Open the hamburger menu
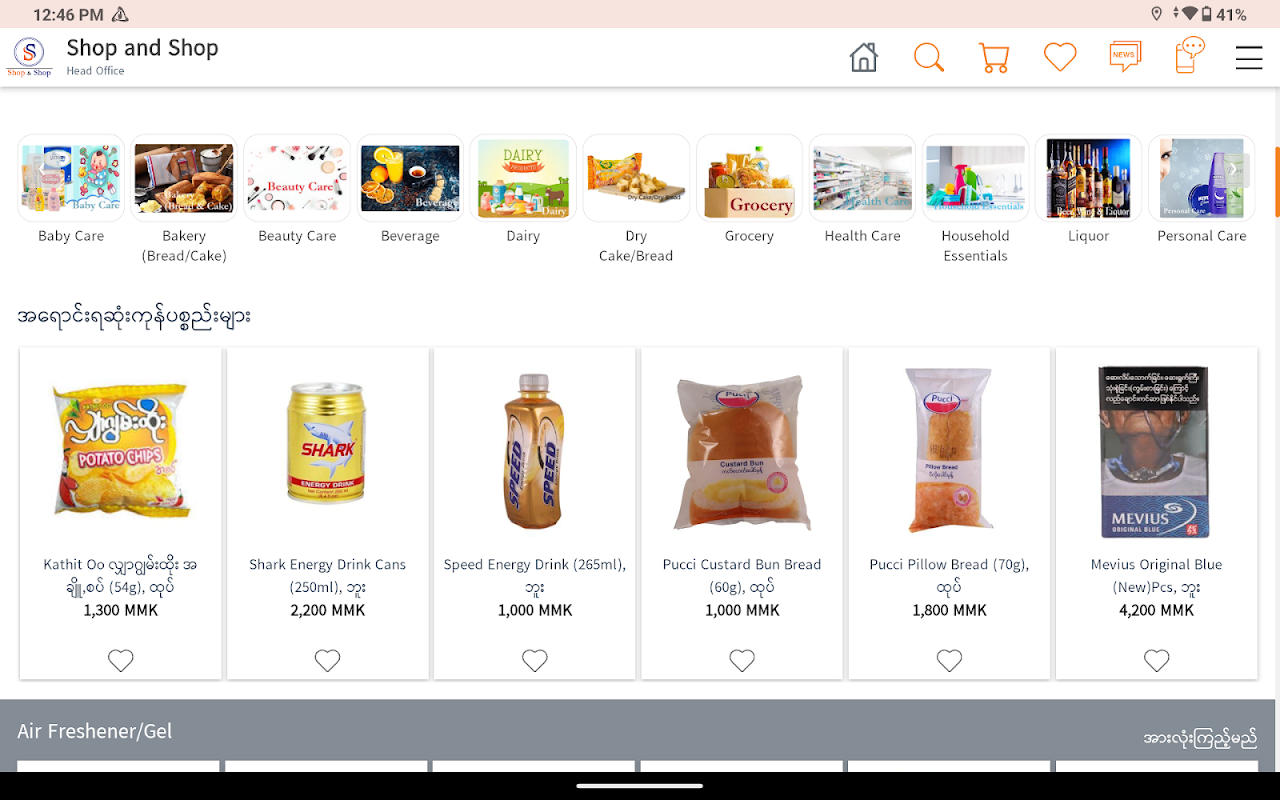Screen dimensions: 1280x800 (1249, 58)
